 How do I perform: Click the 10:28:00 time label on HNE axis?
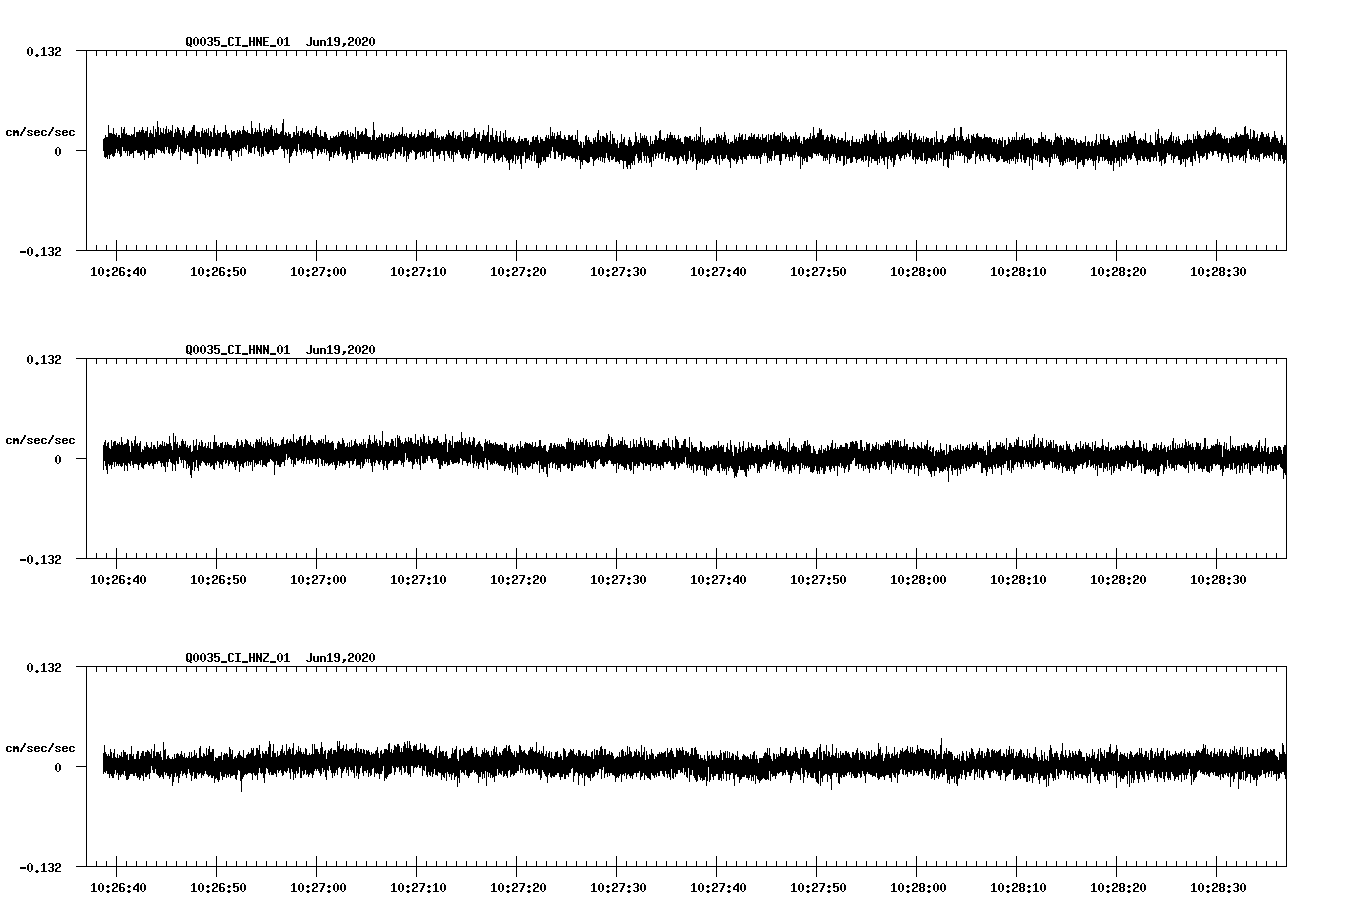[918, 272]
